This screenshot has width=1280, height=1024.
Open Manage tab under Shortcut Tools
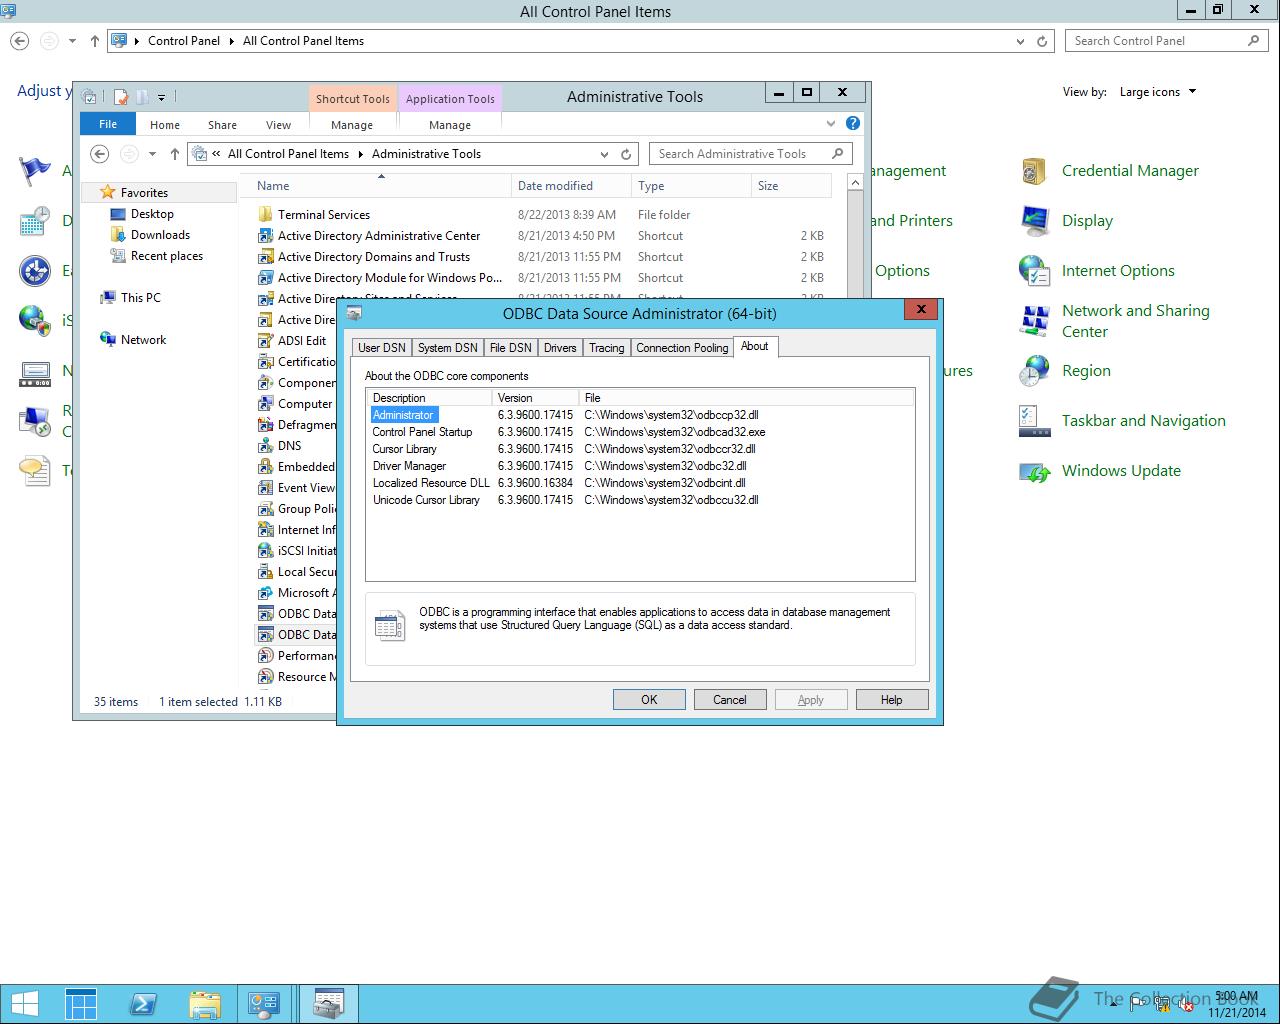pyautogui.click(x=352, y=125)
